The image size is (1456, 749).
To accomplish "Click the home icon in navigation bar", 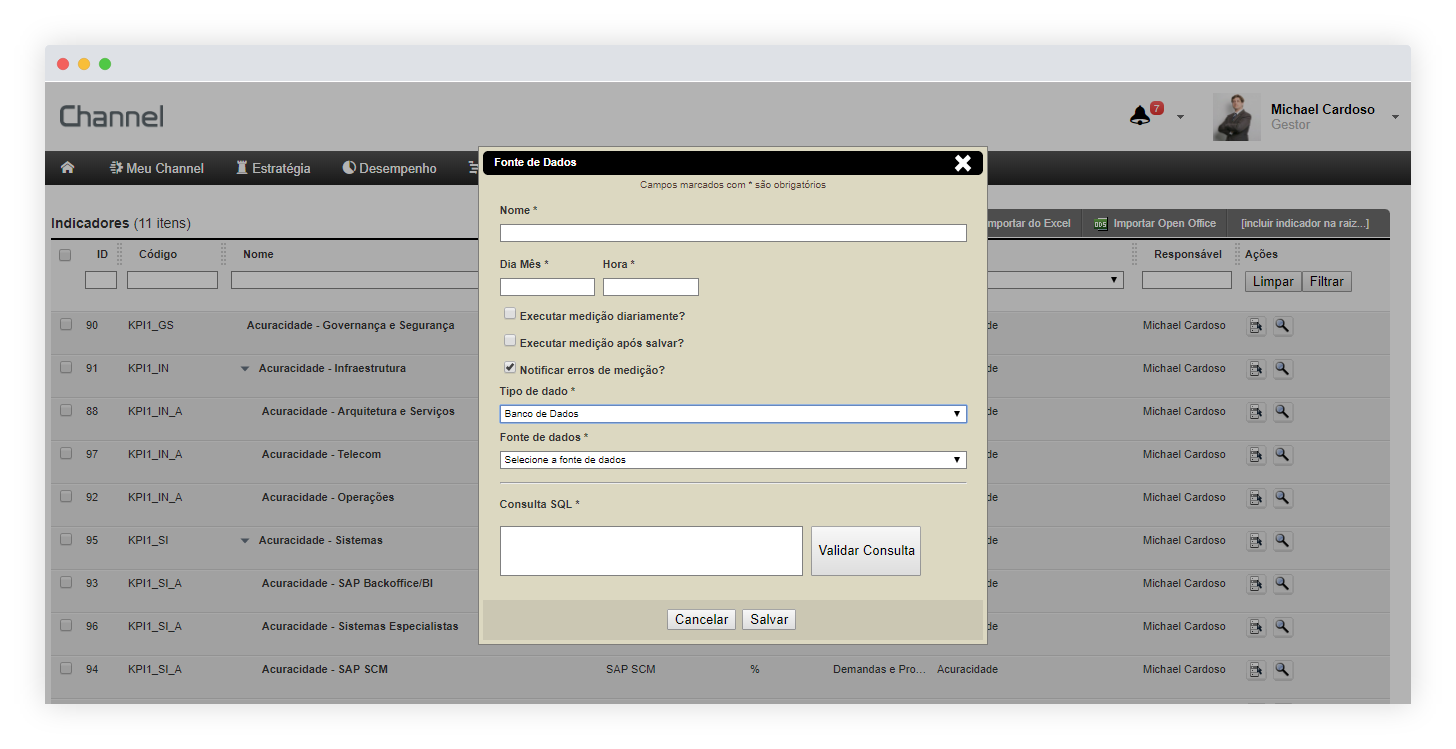I will point(68,168).
